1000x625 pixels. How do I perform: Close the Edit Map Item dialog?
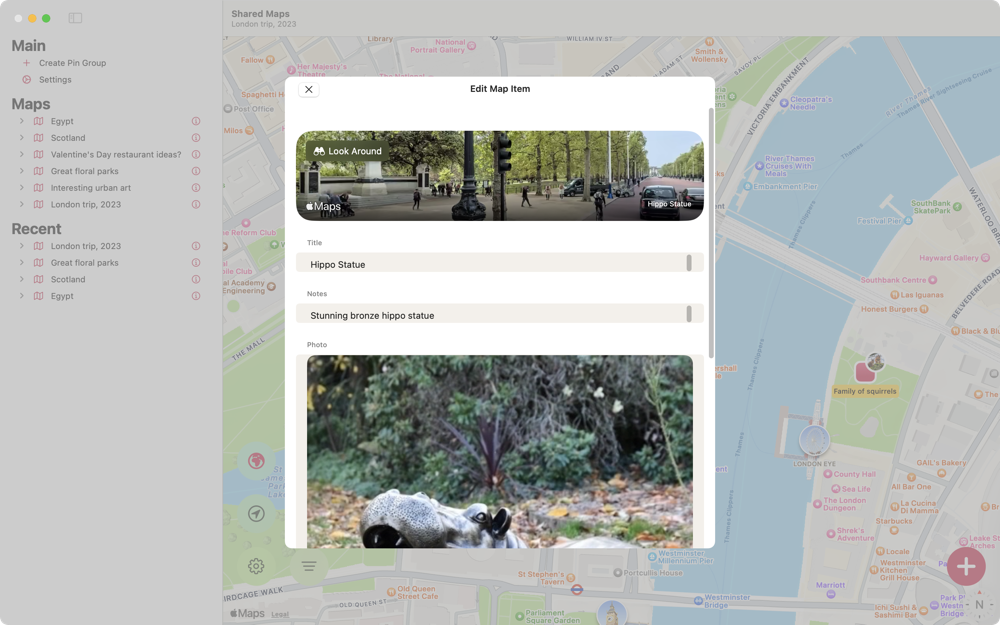coord(309,89)
